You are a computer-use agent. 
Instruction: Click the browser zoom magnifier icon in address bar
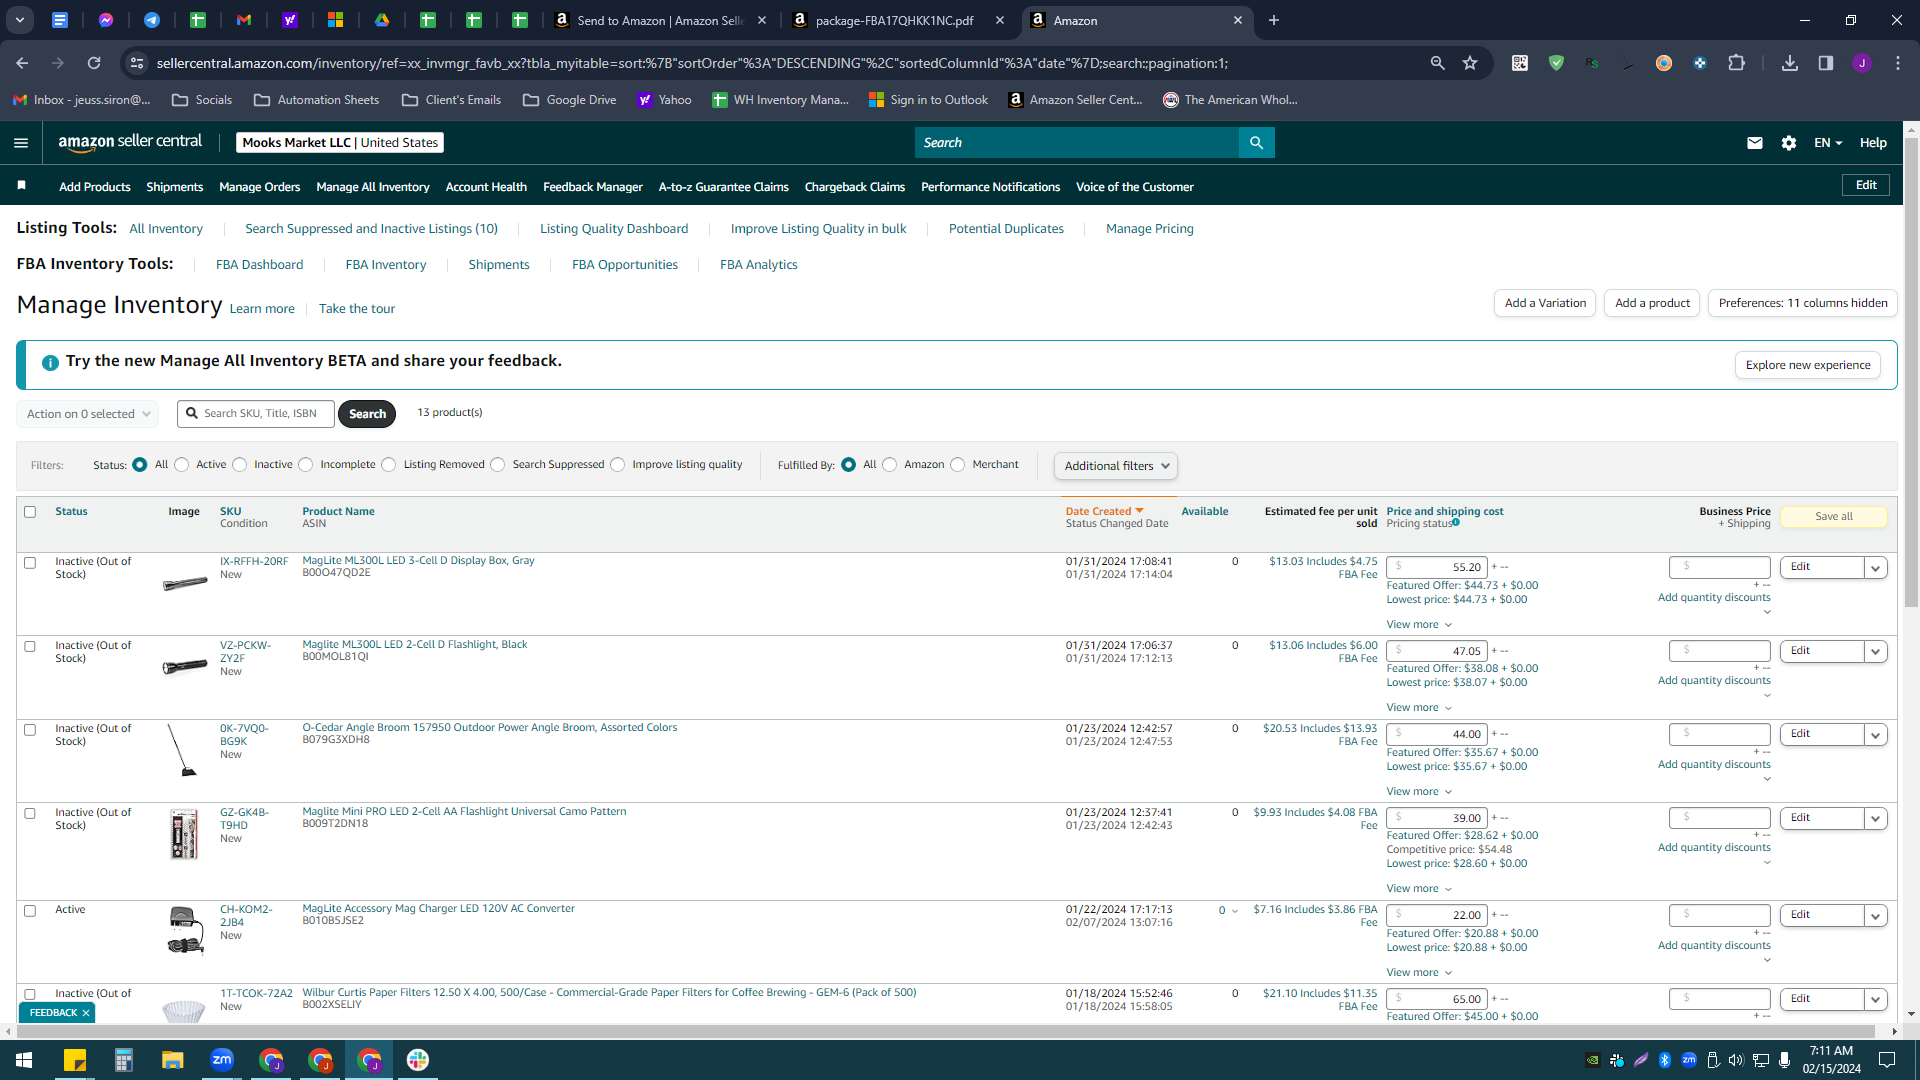tap(1437, 63)
